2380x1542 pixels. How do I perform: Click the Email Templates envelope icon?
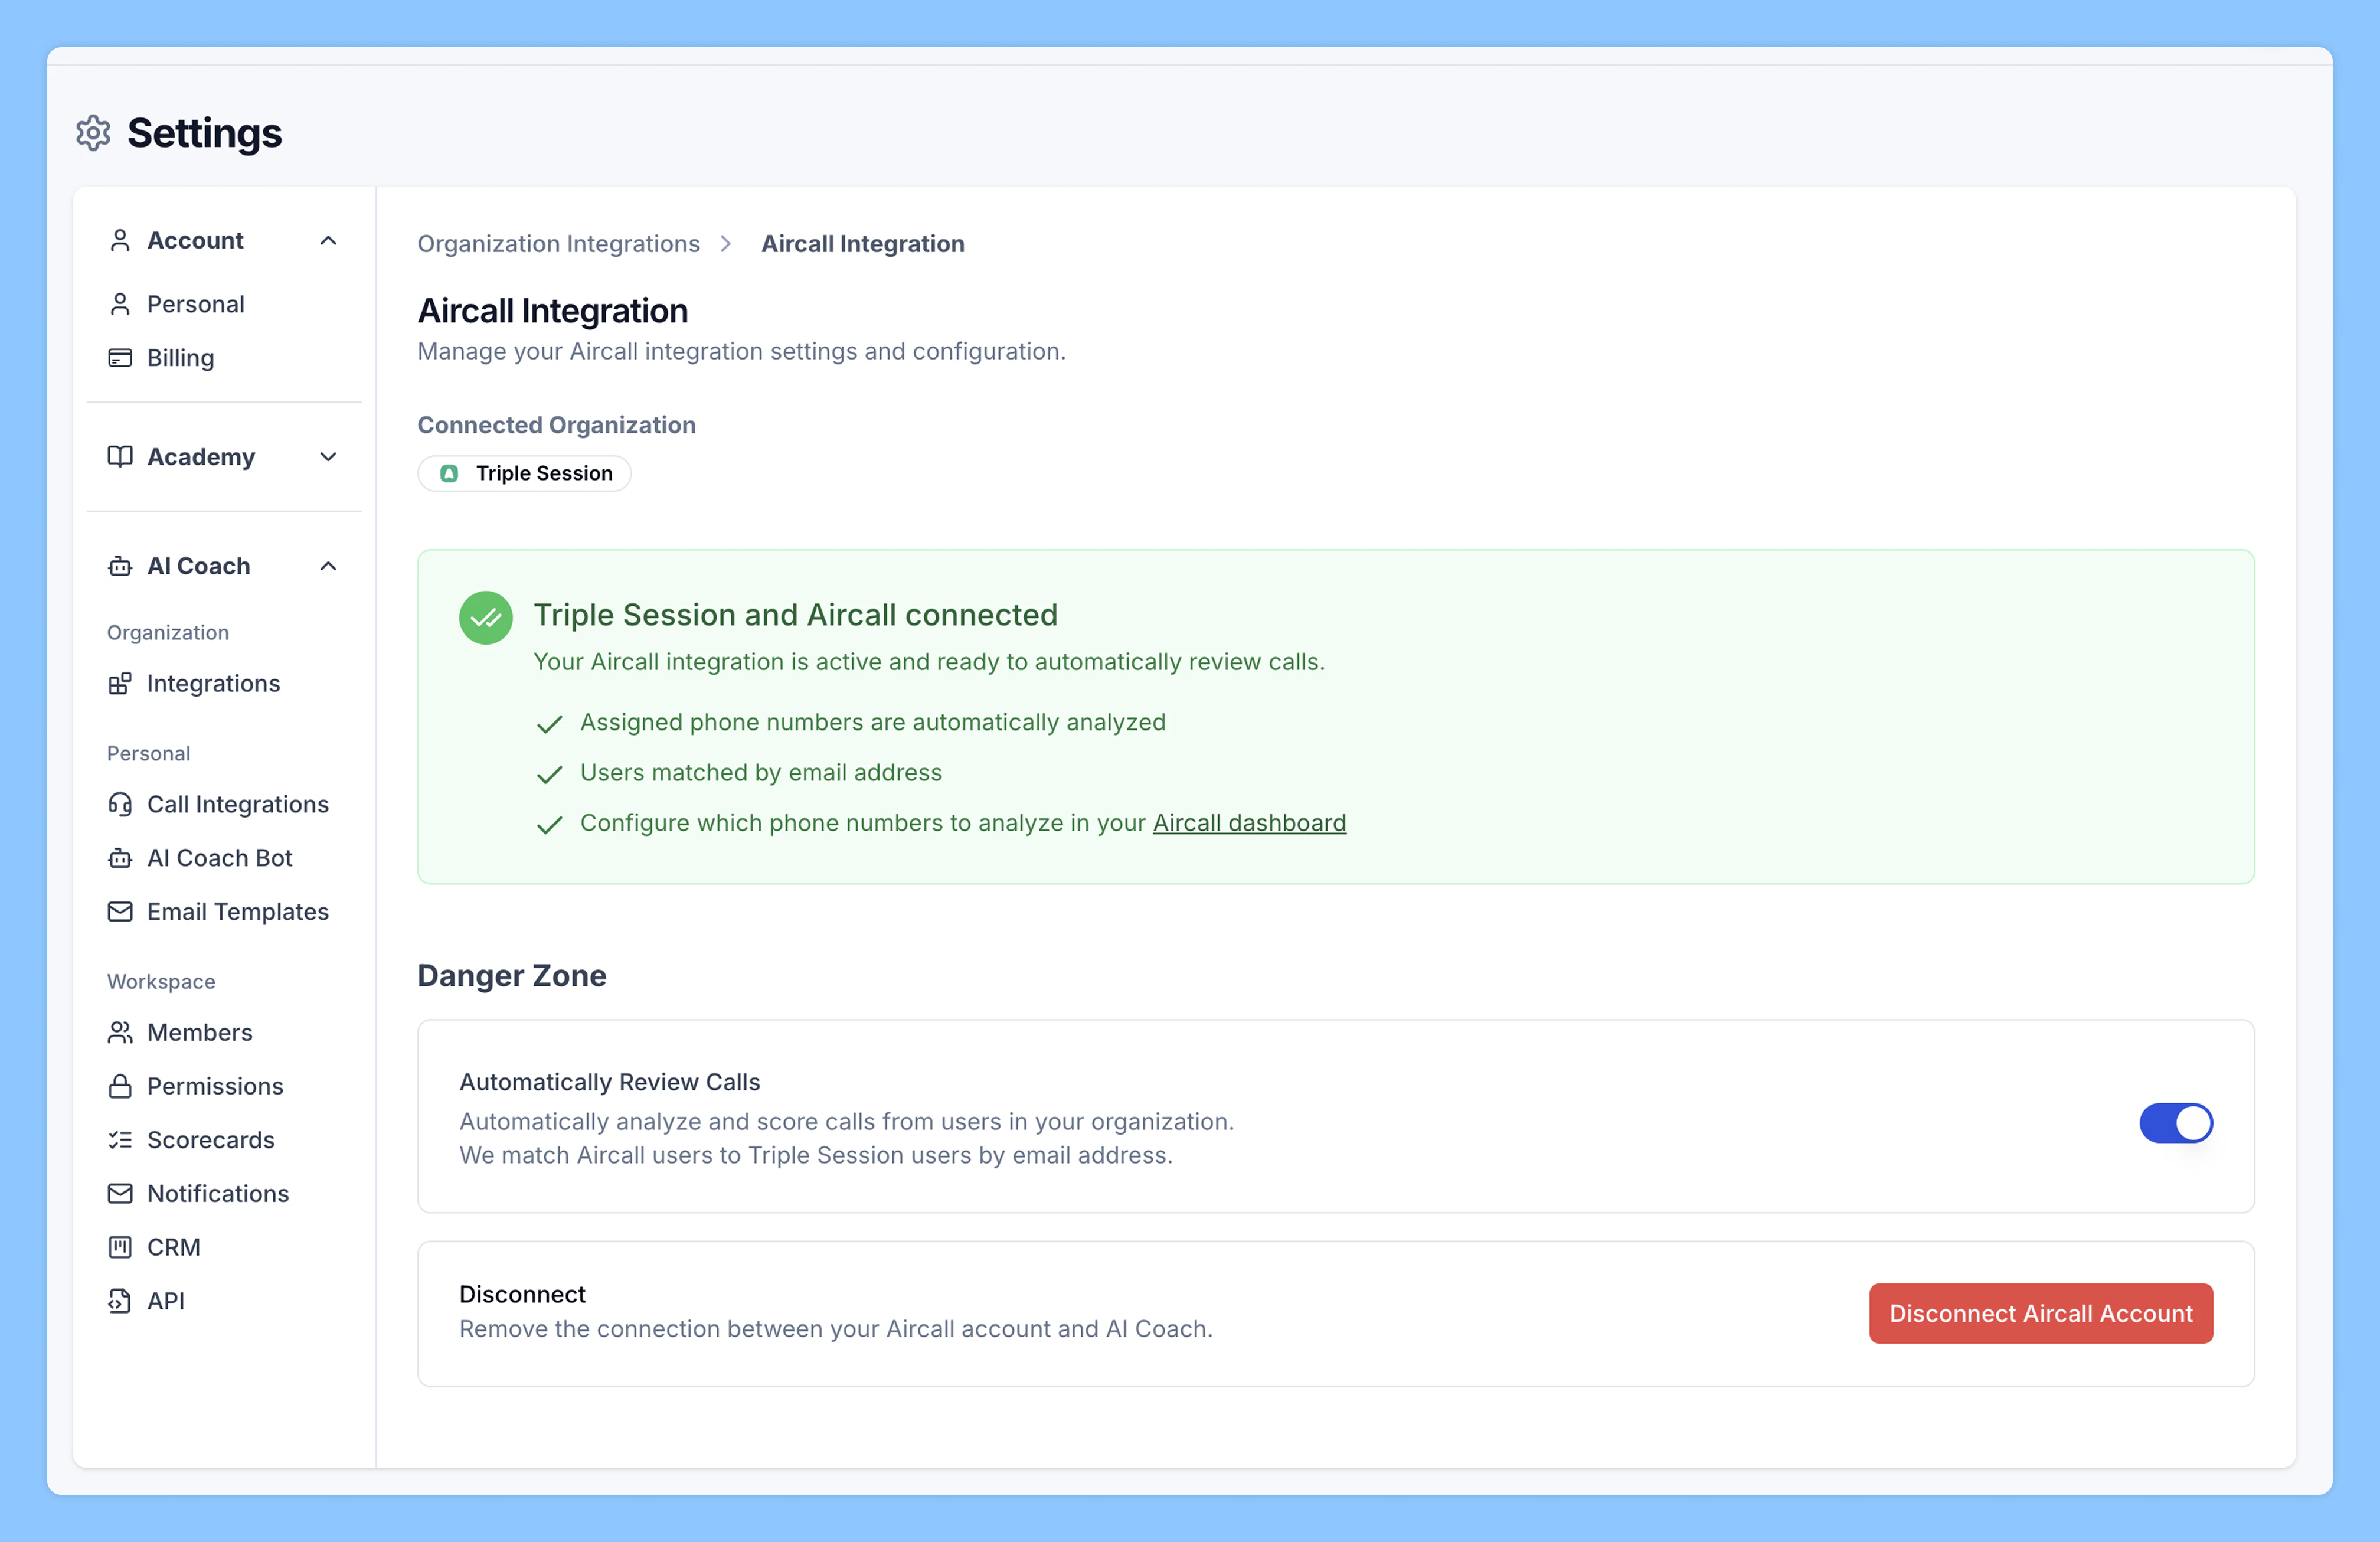click(x=120, y=912)
